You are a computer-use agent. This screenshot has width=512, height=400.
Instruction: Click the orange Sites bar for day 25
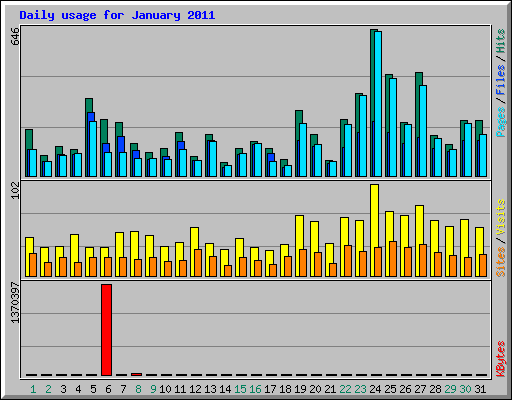(x=393, y=259)
